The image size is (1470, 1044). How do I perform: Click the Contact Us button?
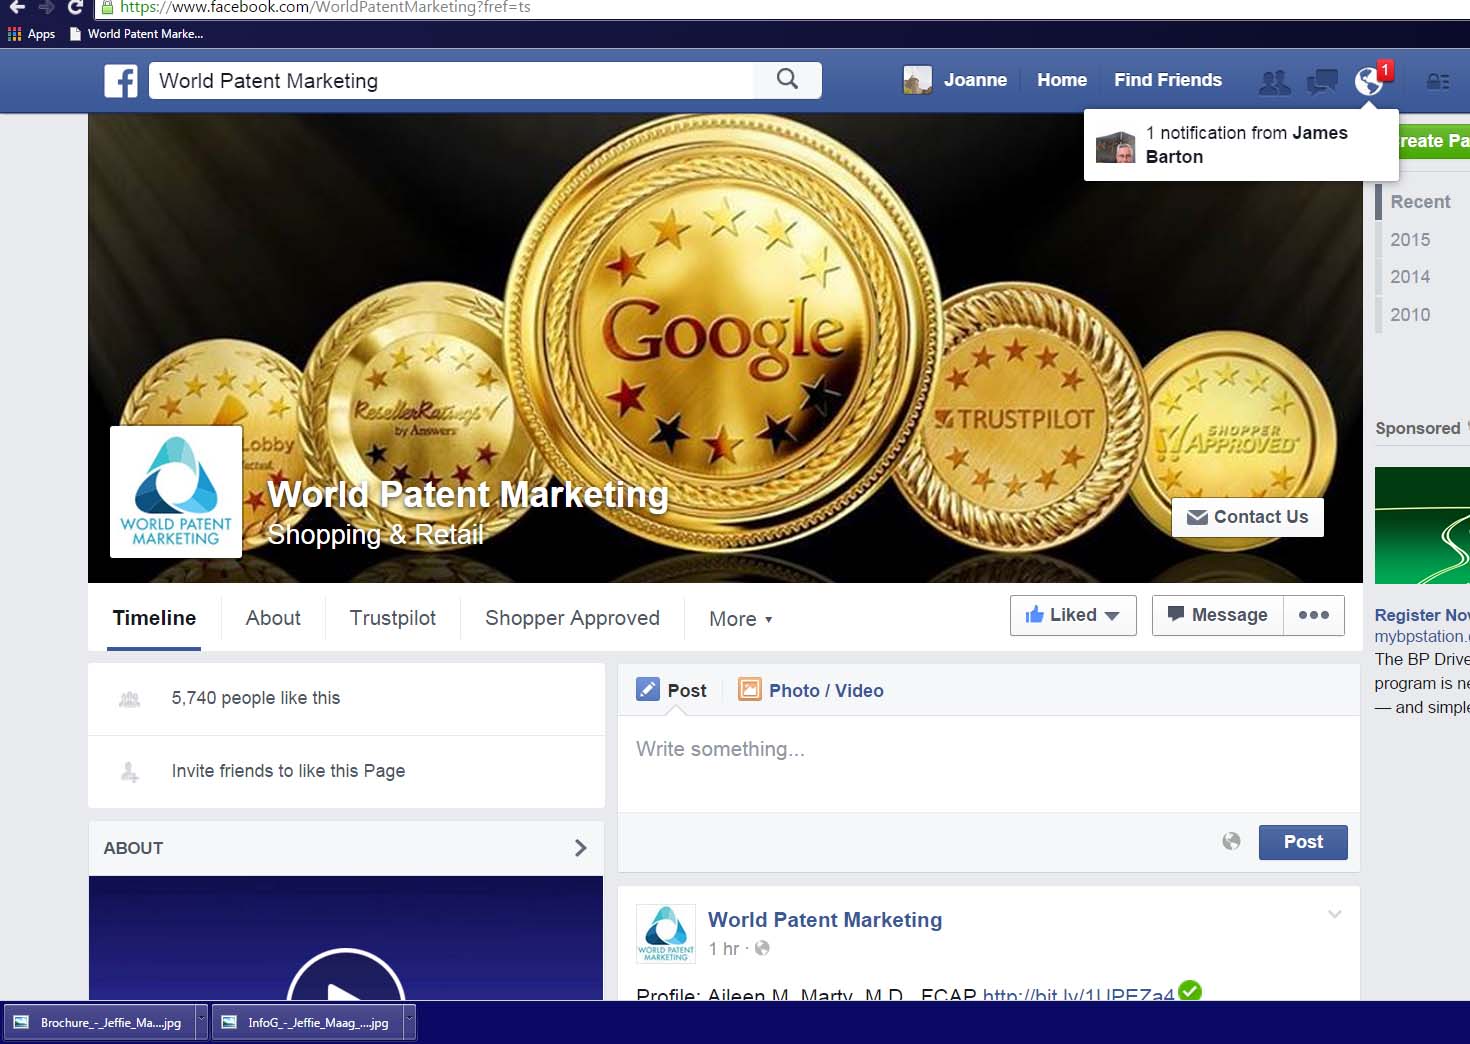coord(1247,517)
